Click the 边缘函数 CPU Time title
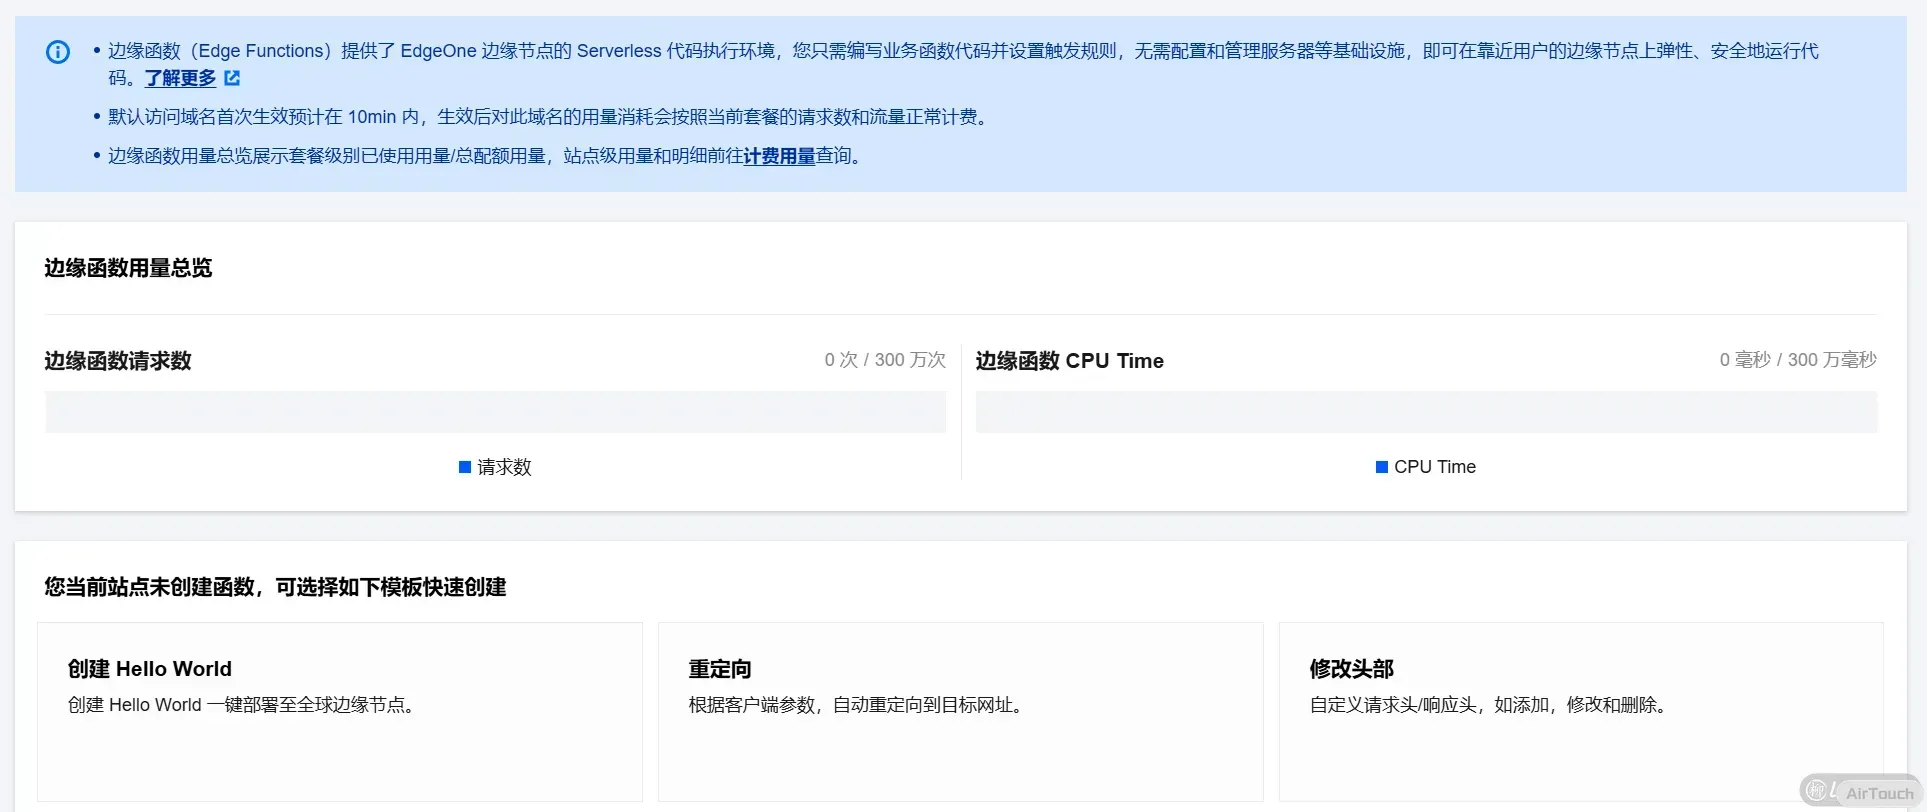1927x812 pixels. click(x=1069, y=361)
